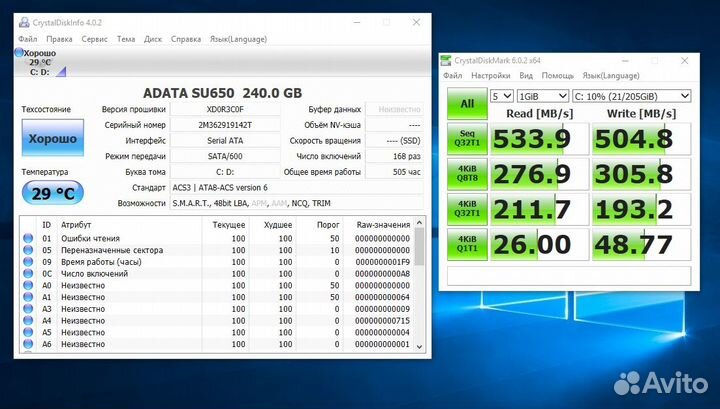720x409 pixels.
Task: Open Файл menu in CrystalDiskMark
Action: tap(453, 75)
